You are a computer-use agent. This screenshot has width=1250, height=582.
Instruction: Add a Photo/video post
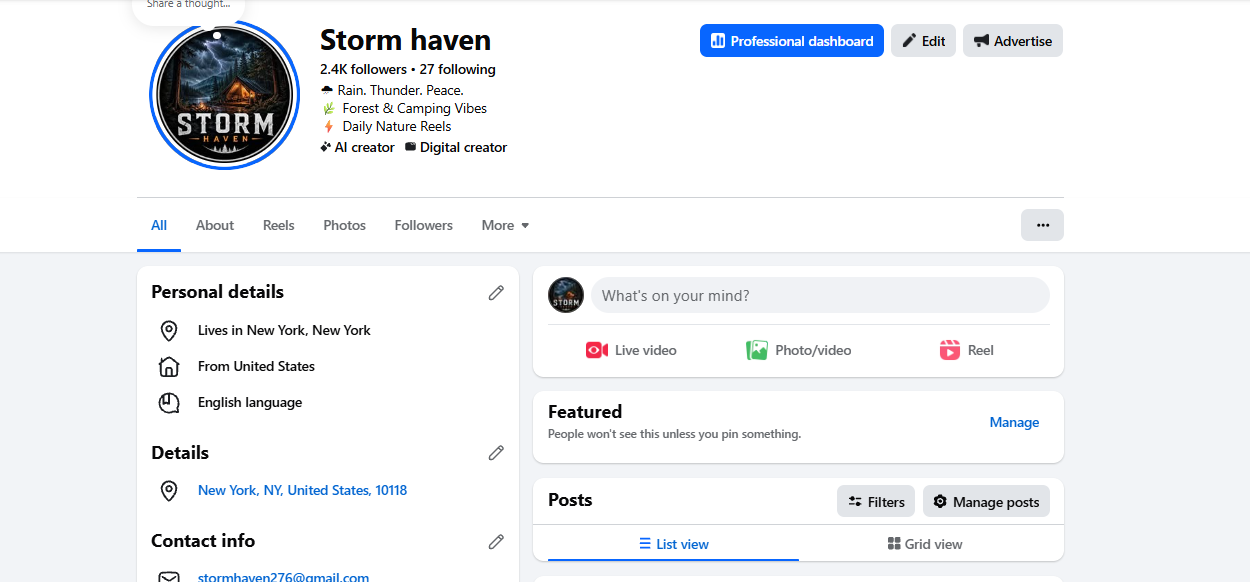point(798,350)
